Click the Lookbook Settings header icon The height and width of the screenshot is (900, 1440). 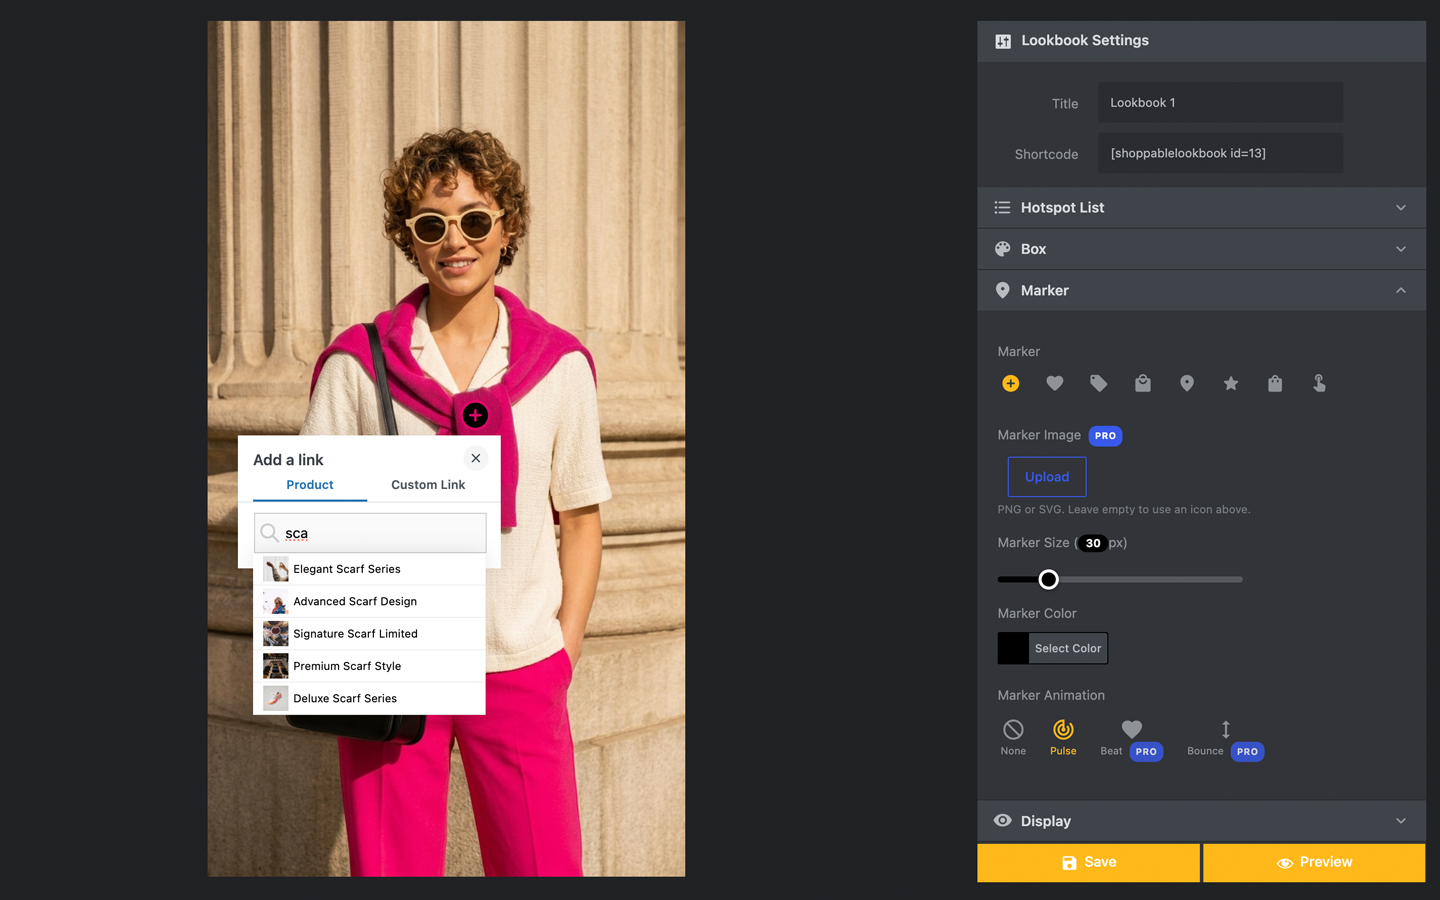(1002, 41)
